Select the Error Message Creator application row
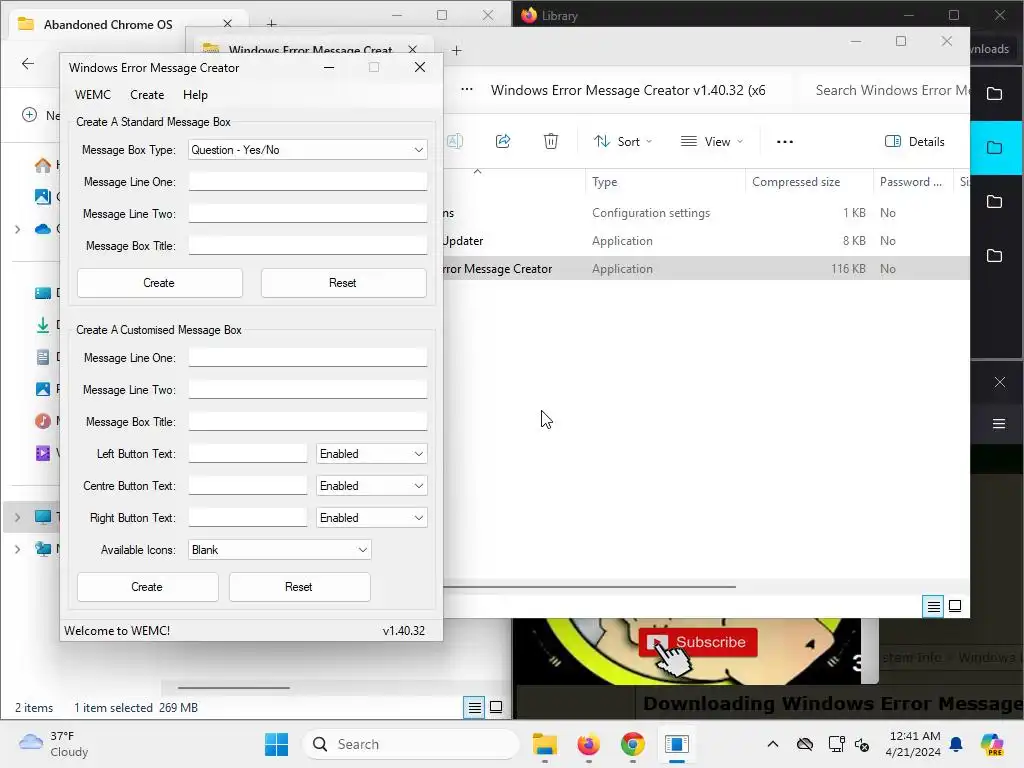 click(x=706, y=269)
